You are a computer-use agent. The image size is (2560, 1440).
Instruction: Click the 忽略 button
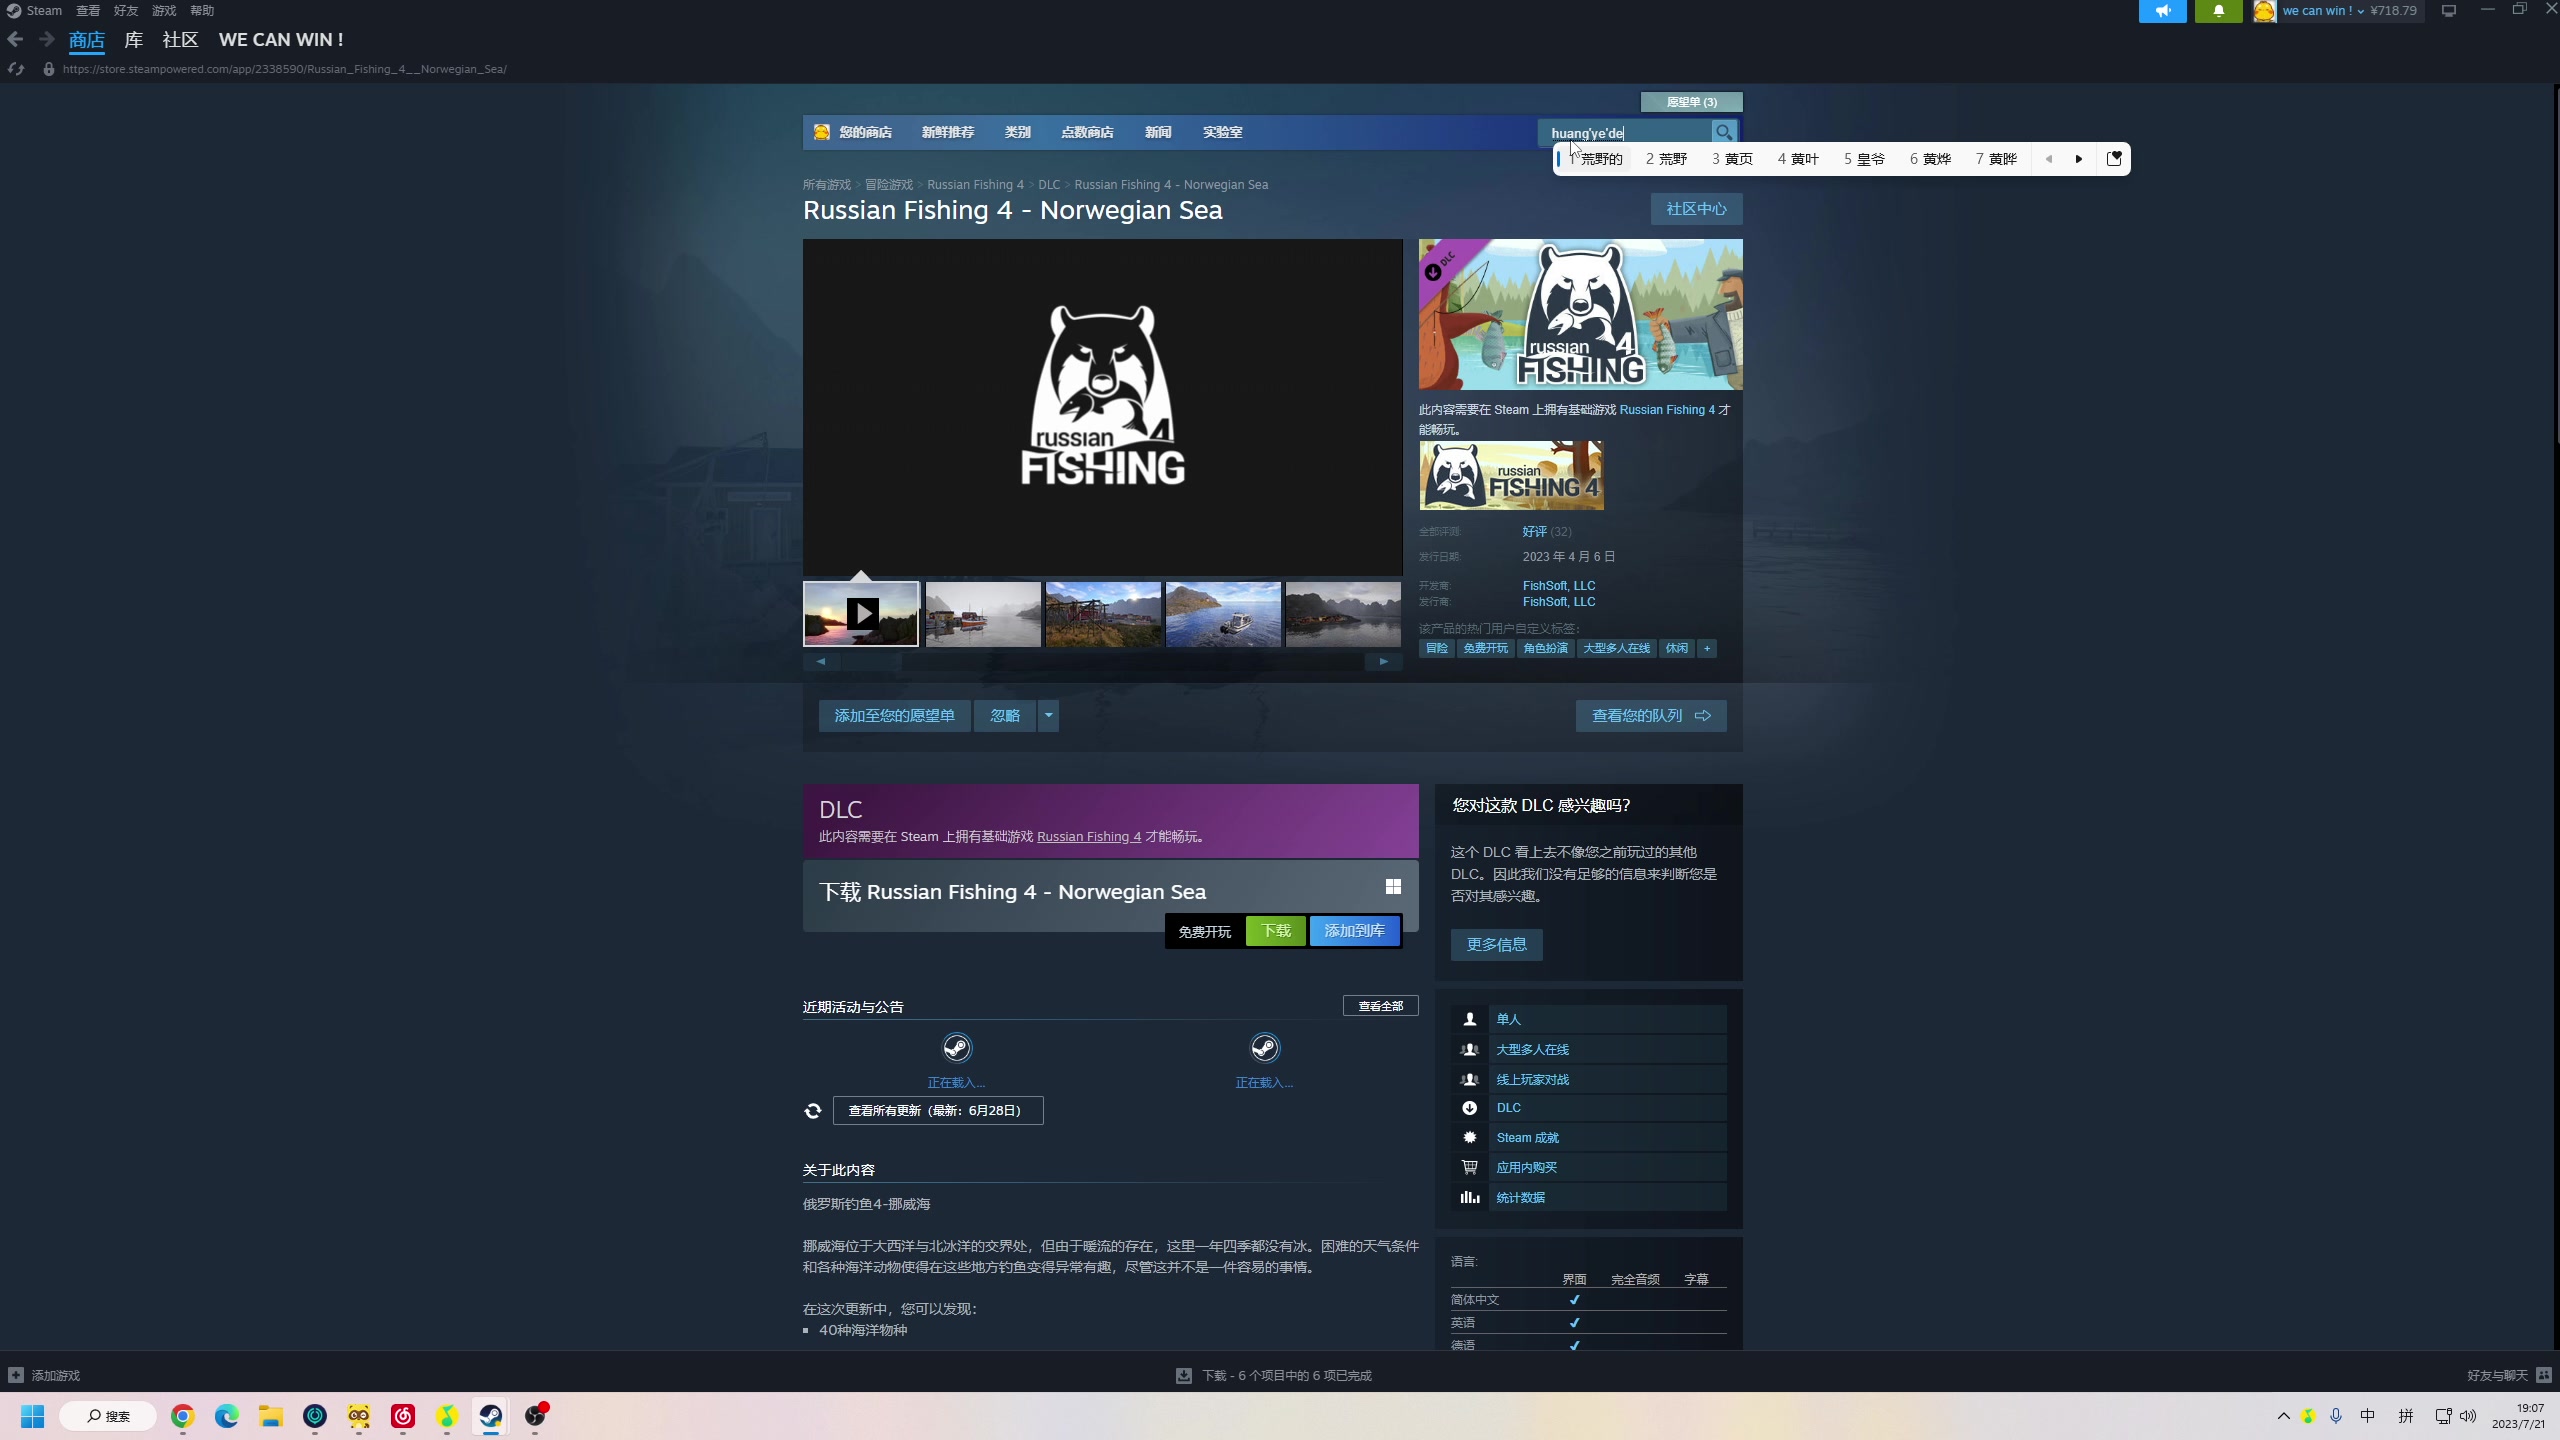[1005, 716]
